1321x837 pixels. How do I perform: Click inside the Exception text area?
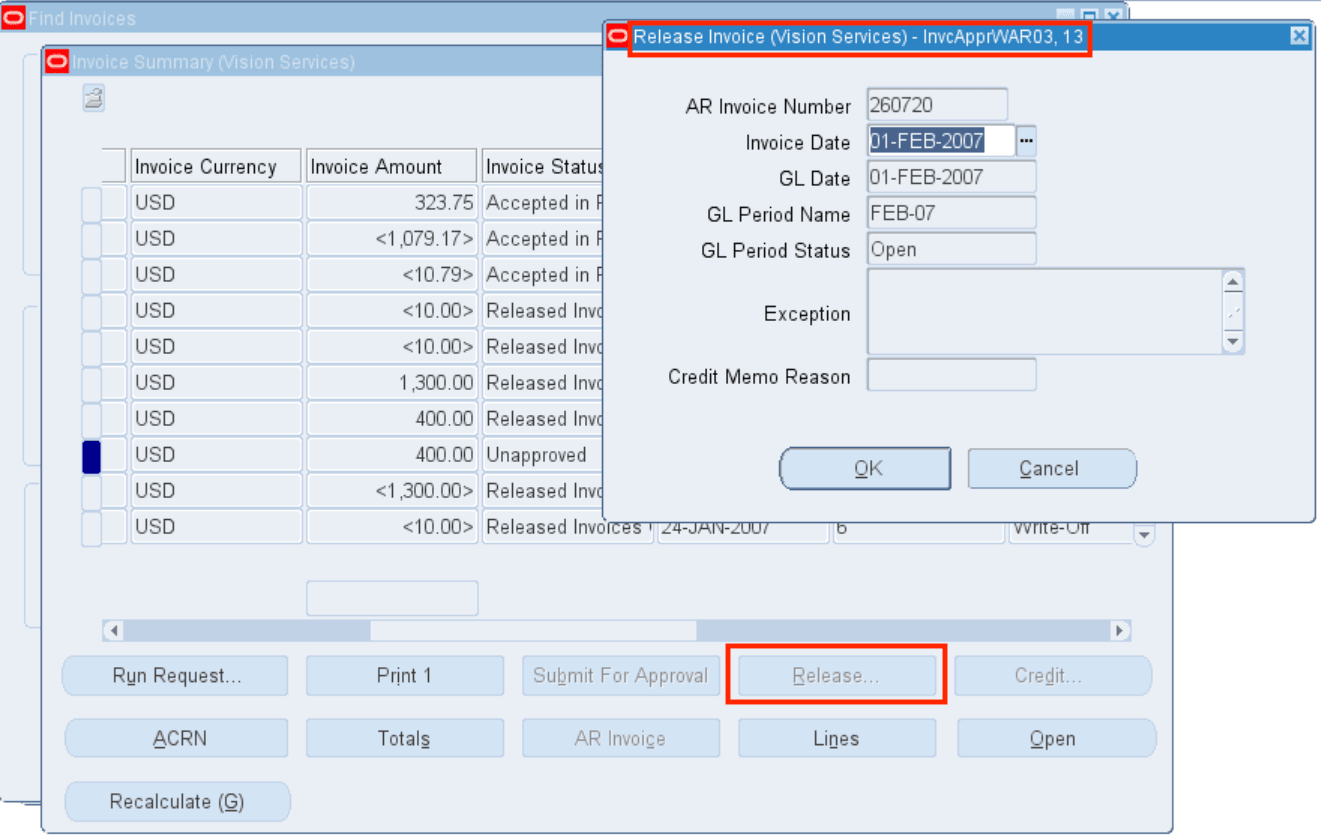pos(1044,311)
